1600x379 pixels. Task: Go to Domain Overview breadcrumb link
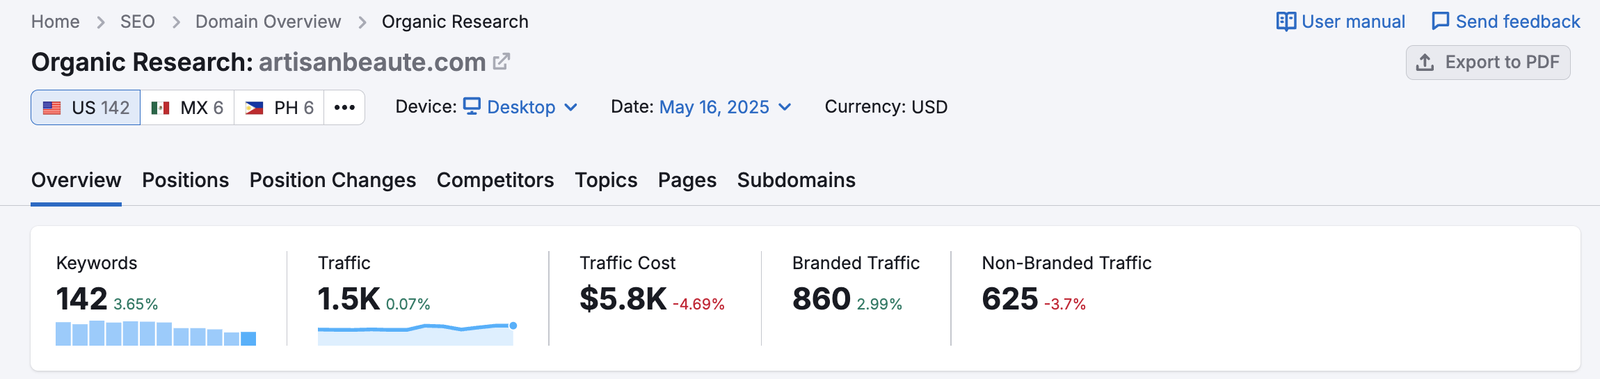[268, 21]
